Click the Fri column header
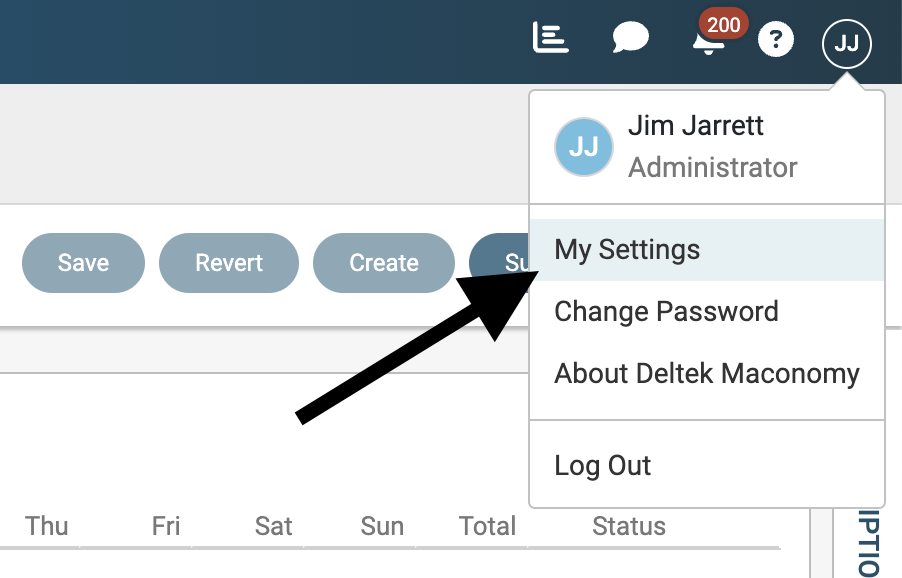902x578 pixels. coord(166,526)
